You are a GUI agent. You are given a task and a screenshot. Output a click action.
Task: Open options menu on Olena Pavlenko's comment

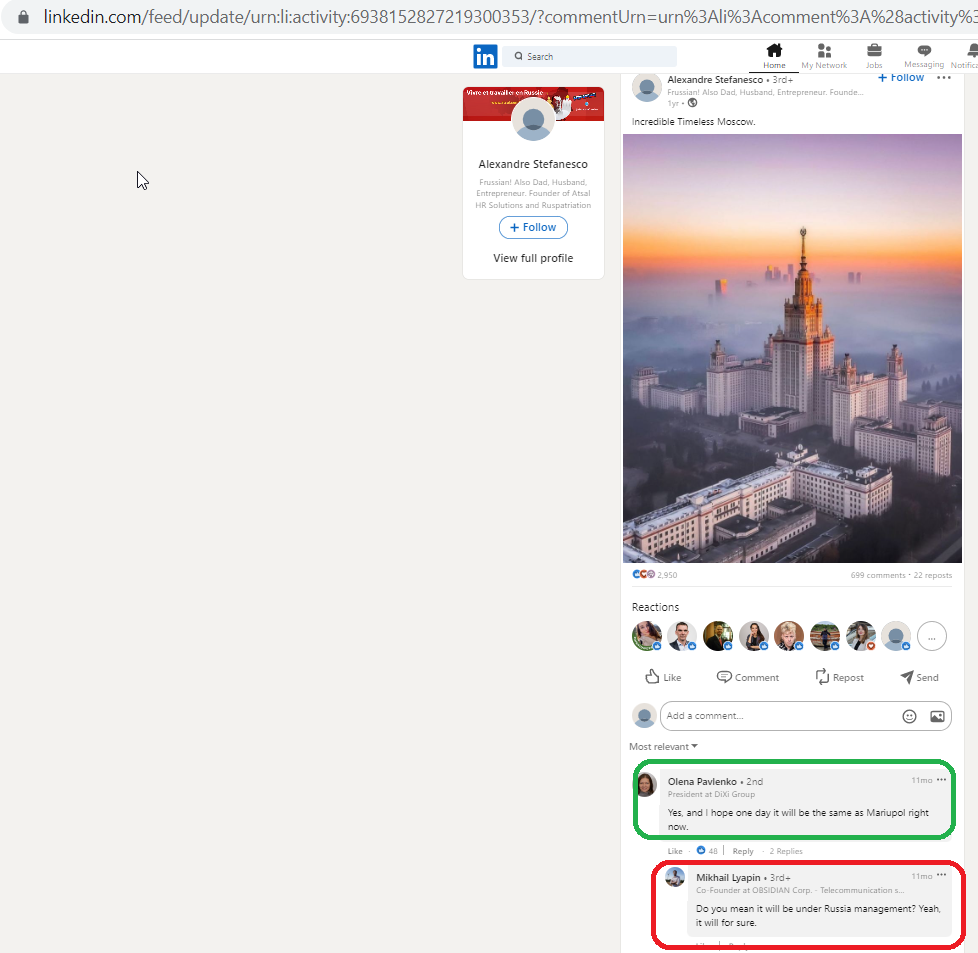941,780
